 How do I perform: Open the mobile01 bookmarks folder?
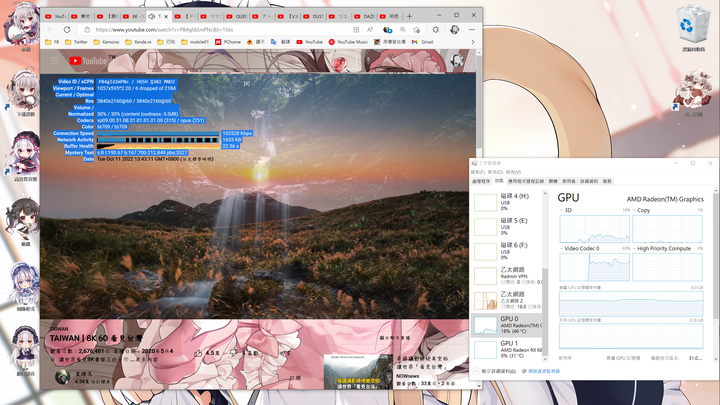(195, 42)
